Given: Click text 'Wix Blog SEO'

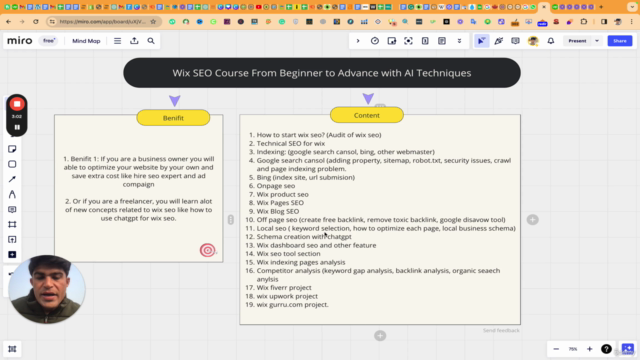Looking at the screenshot, I should click(x=278, y=211).
